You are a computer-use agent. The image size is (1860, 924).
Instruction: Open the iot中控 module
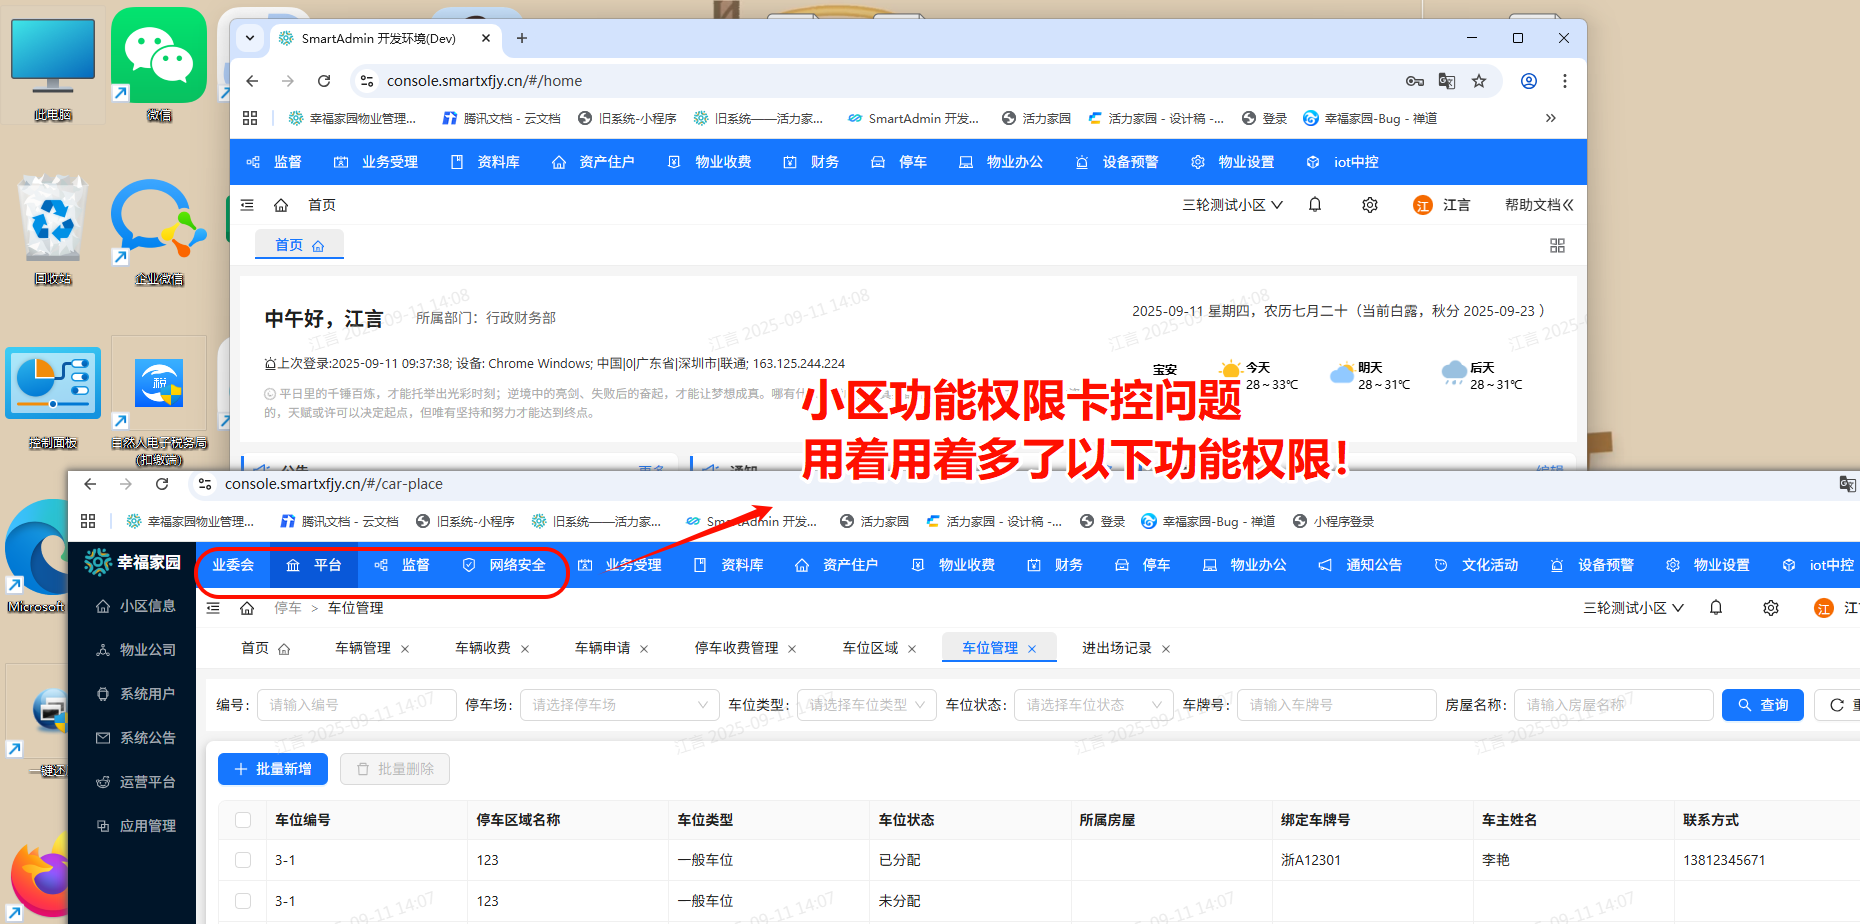tap(1828, 565)
